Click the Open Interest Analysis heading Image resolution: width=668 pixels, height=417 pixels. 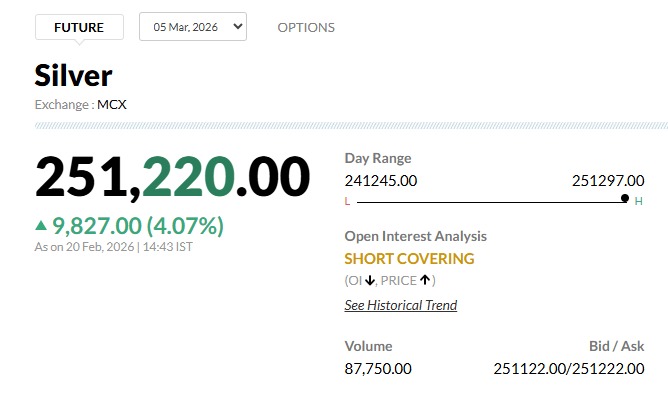coord(415,236)
